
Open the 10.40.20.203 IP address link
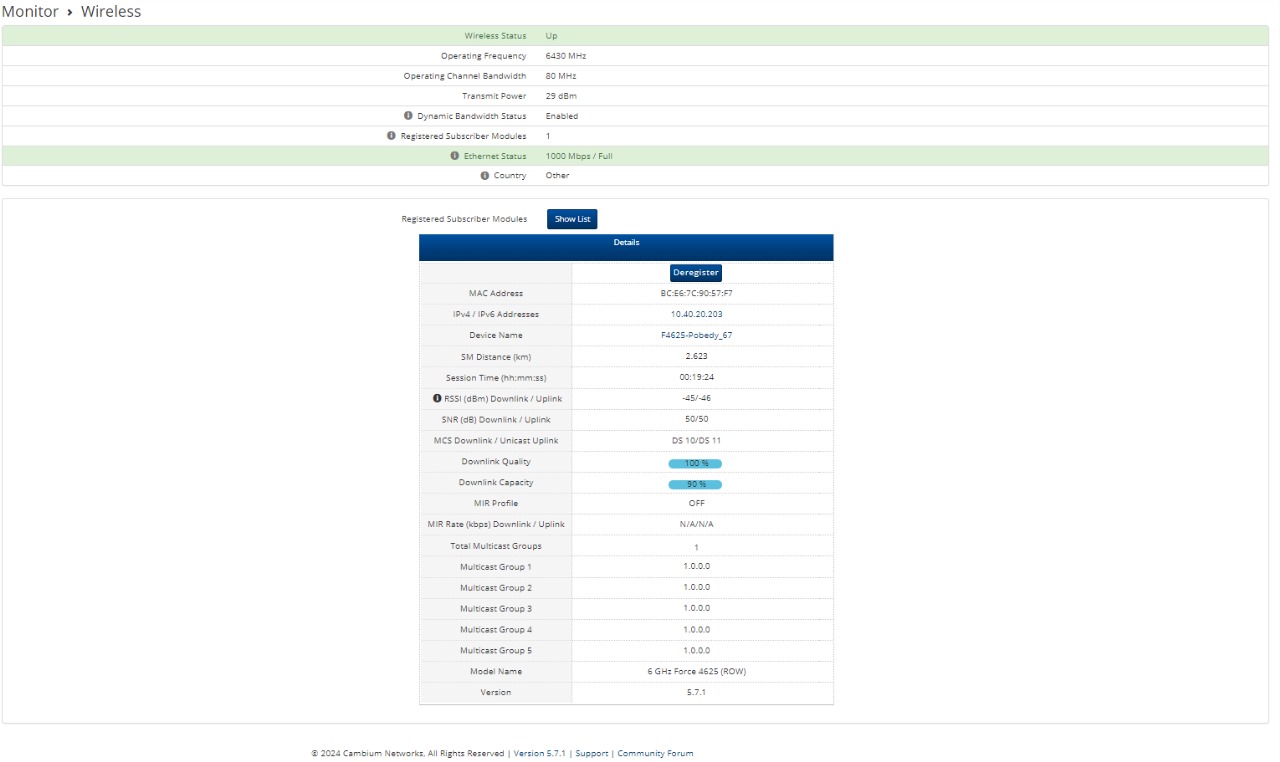click(x=696, y=314)
